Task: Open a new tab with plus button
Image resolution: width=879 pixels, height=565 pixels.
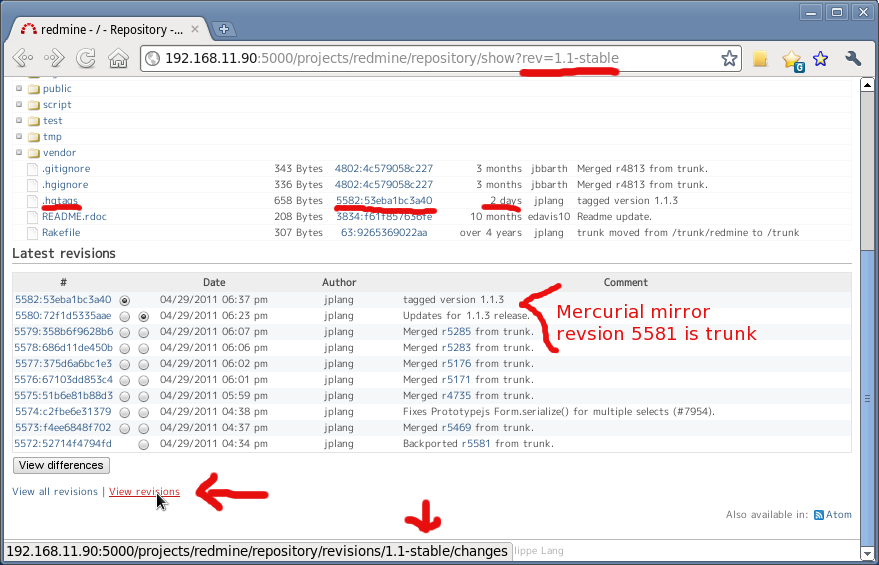Action: pyautogui.click(x=224, y=29)
